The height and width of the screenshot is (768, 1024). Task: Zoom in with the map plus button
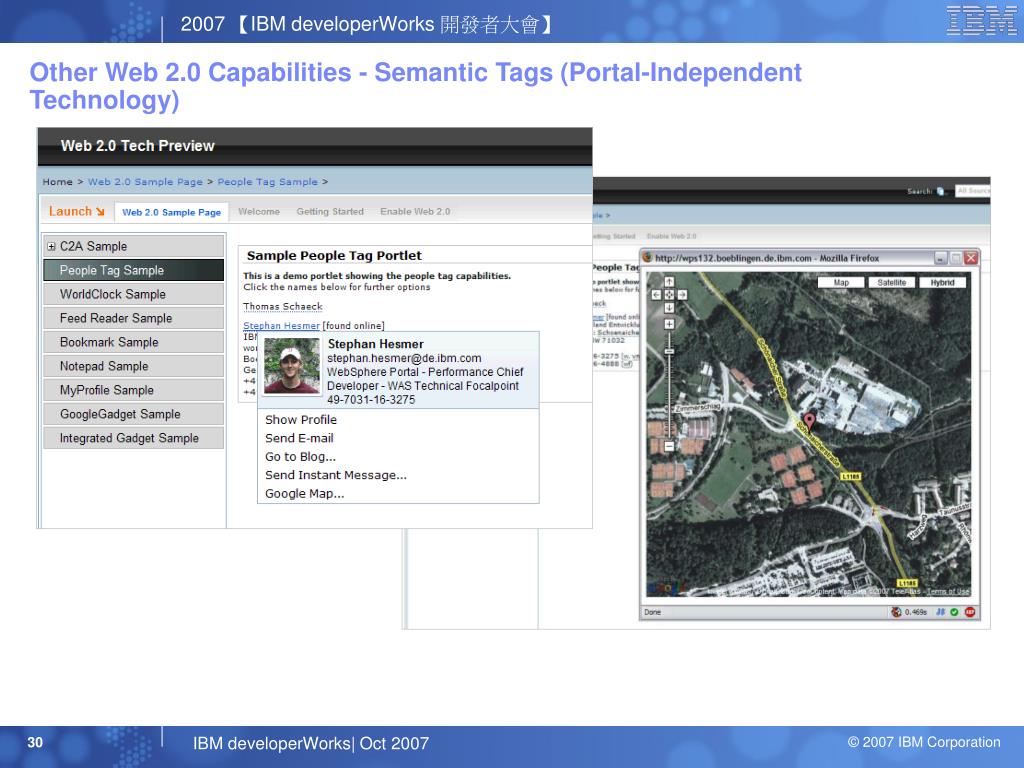(x=669, y=324)
